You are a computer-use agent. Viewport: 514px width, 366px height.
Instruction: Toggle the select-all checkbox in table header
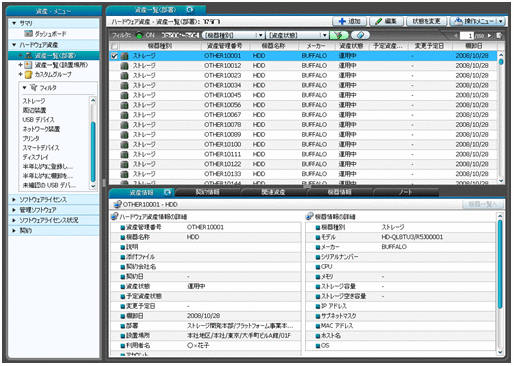click(114, 46)
